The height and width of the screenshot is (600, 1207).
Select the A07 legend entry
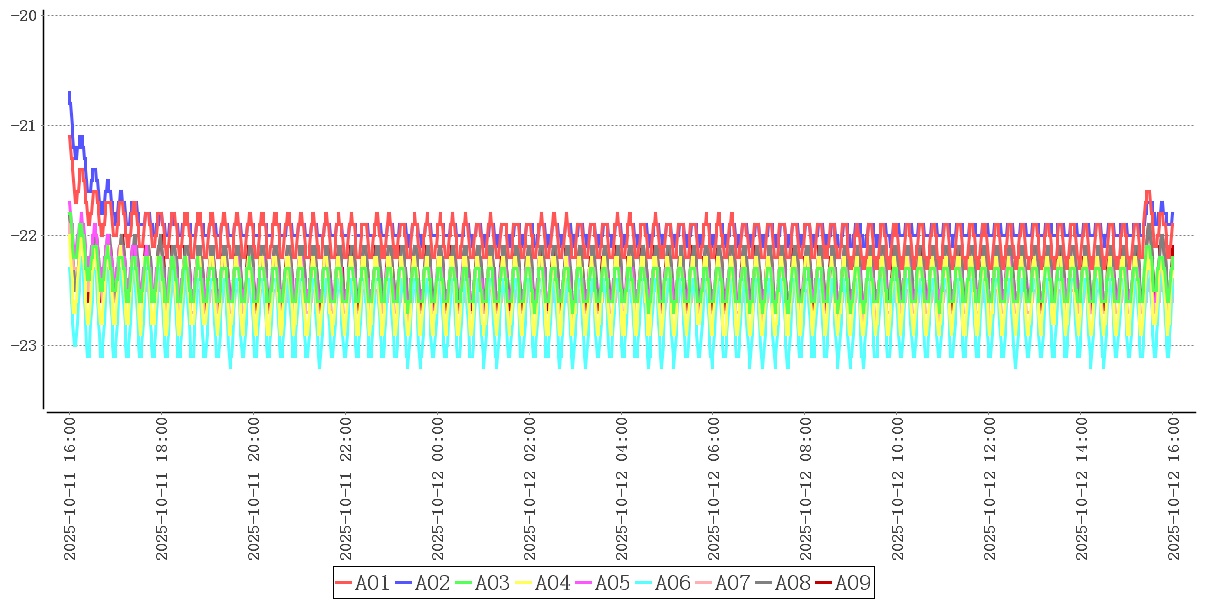click(723, 583)
